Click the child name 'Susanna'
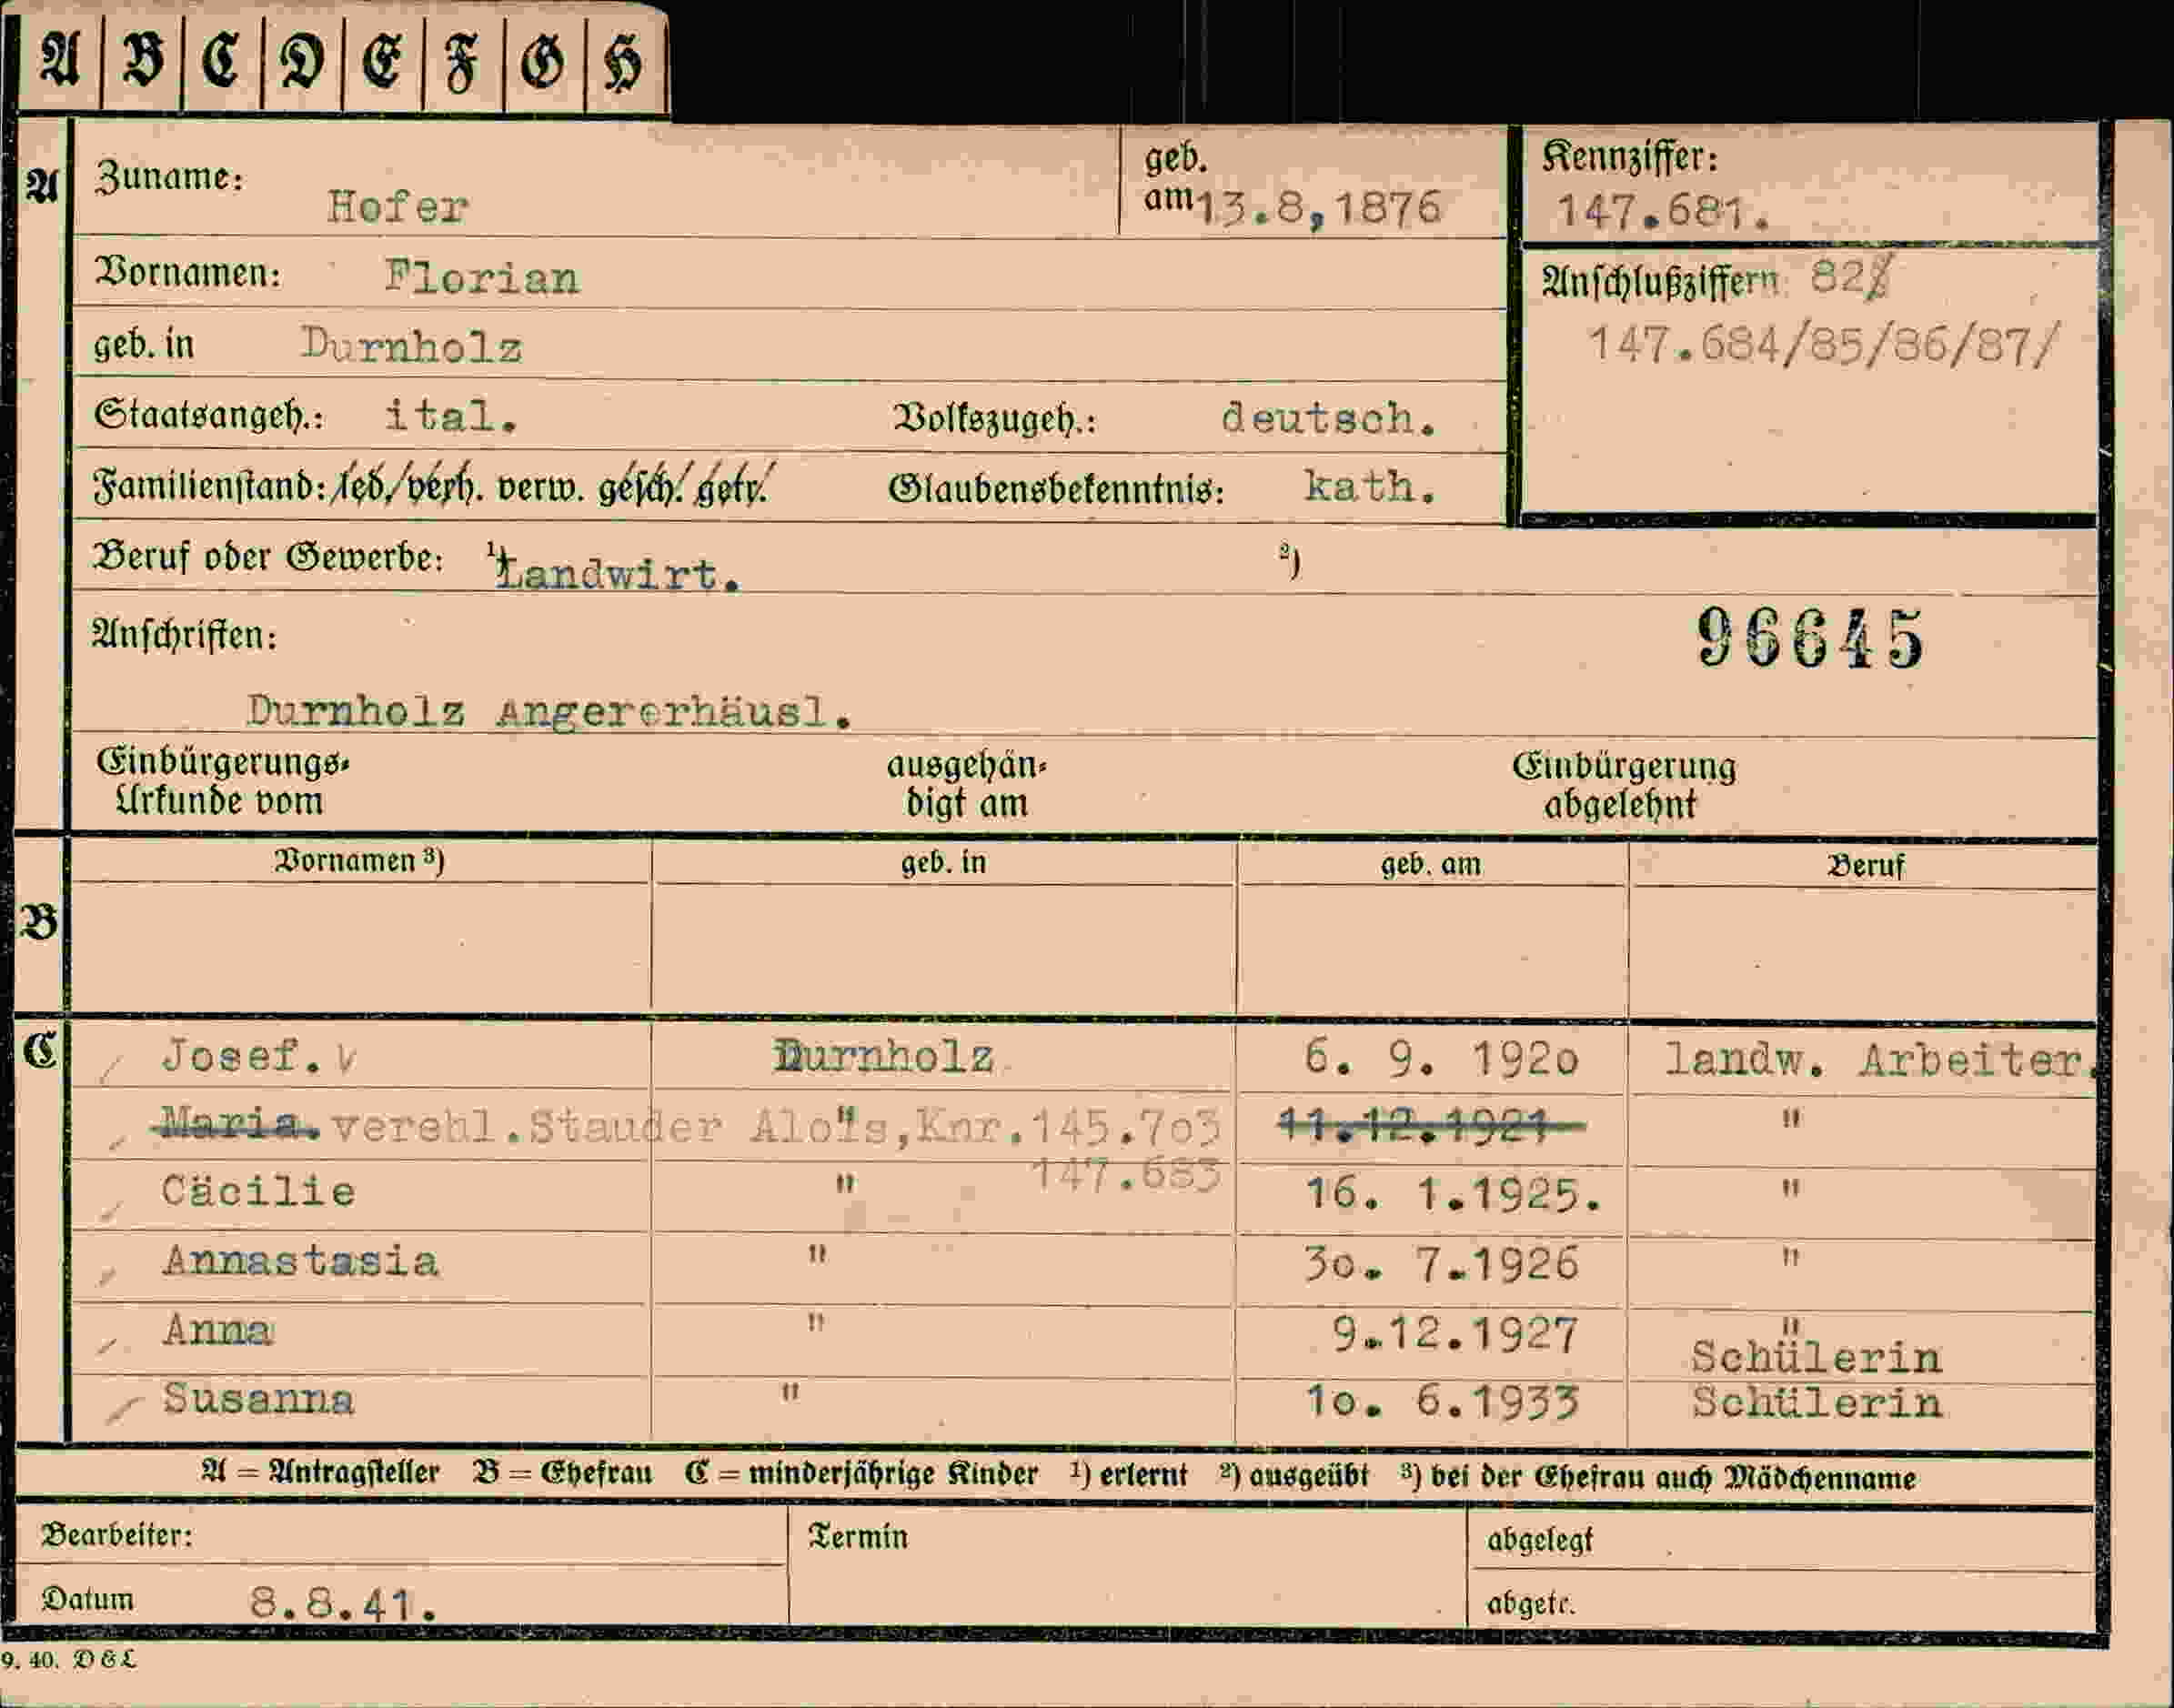The height and width of the screenshot is (1708, 2174). [x=259, y=1399]
